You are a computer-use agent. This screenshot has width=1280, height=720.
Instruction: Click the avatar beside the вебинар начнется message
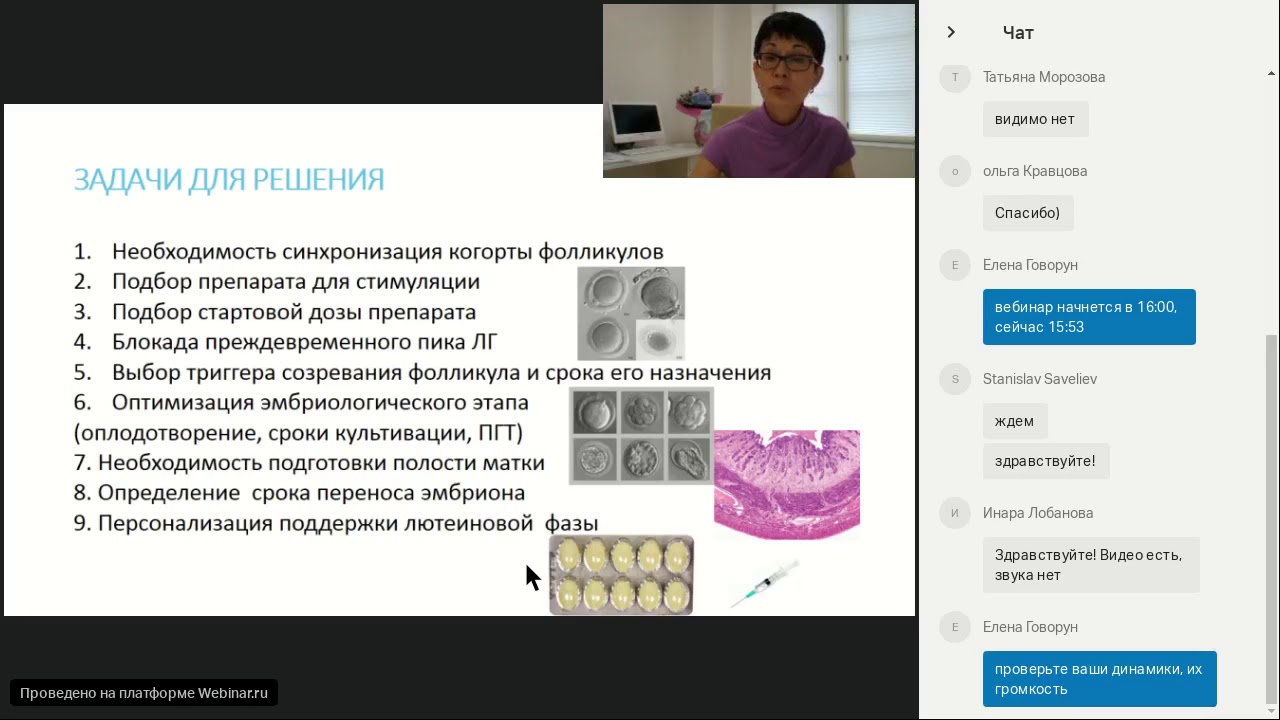[955, 265]
